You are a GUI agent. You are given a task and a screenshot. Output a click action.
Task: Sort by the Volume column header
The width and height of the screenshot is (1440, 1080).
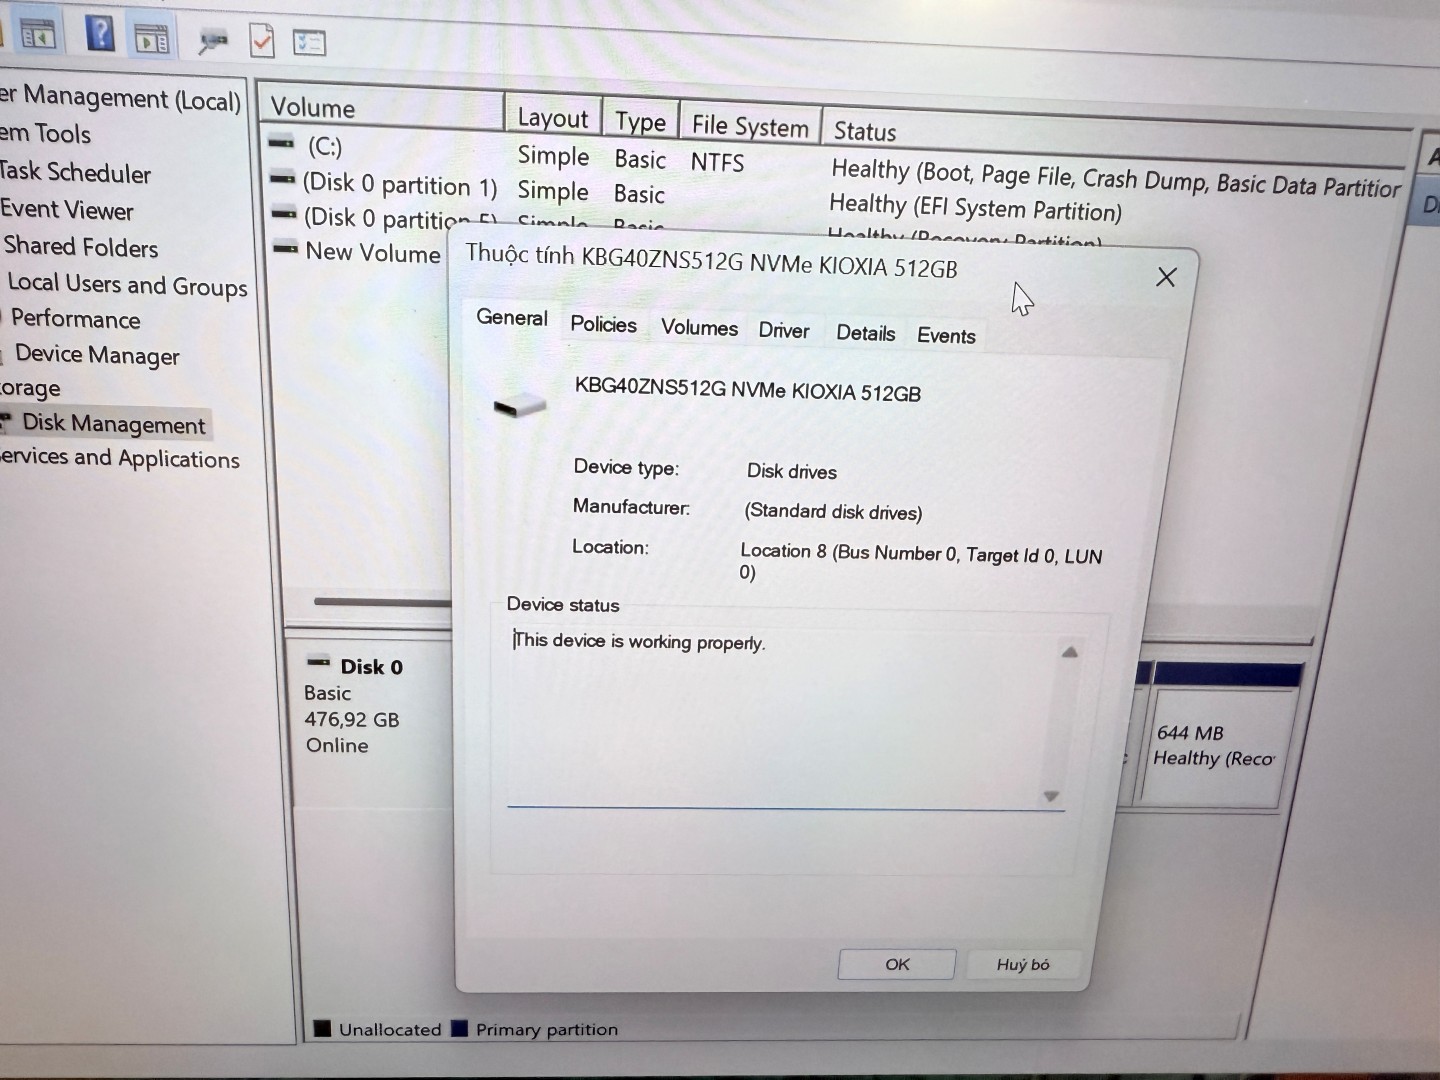click(x=382, y=108)
